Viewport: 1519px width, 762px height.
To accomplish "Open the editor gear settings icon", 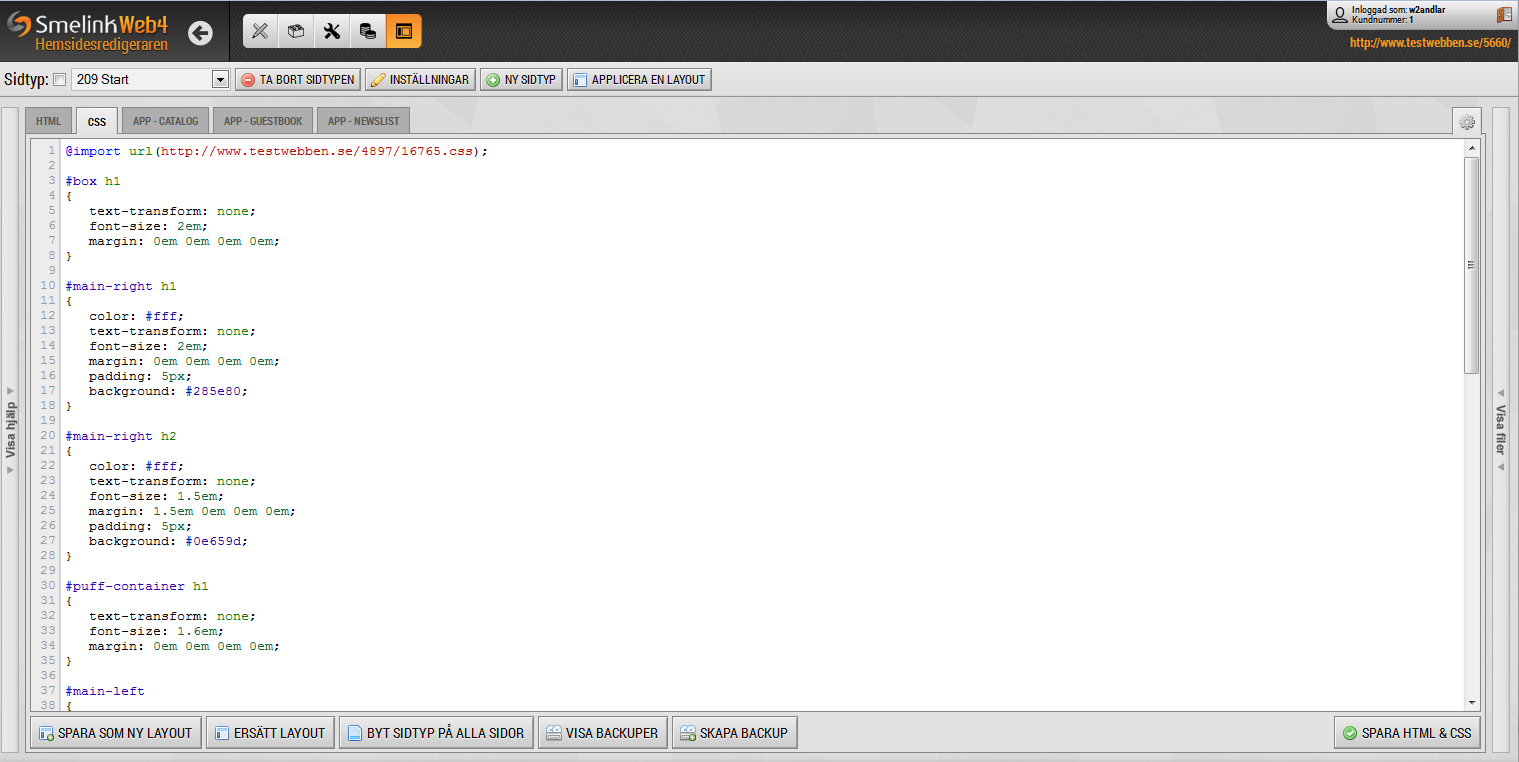I will pos(1467,122).
